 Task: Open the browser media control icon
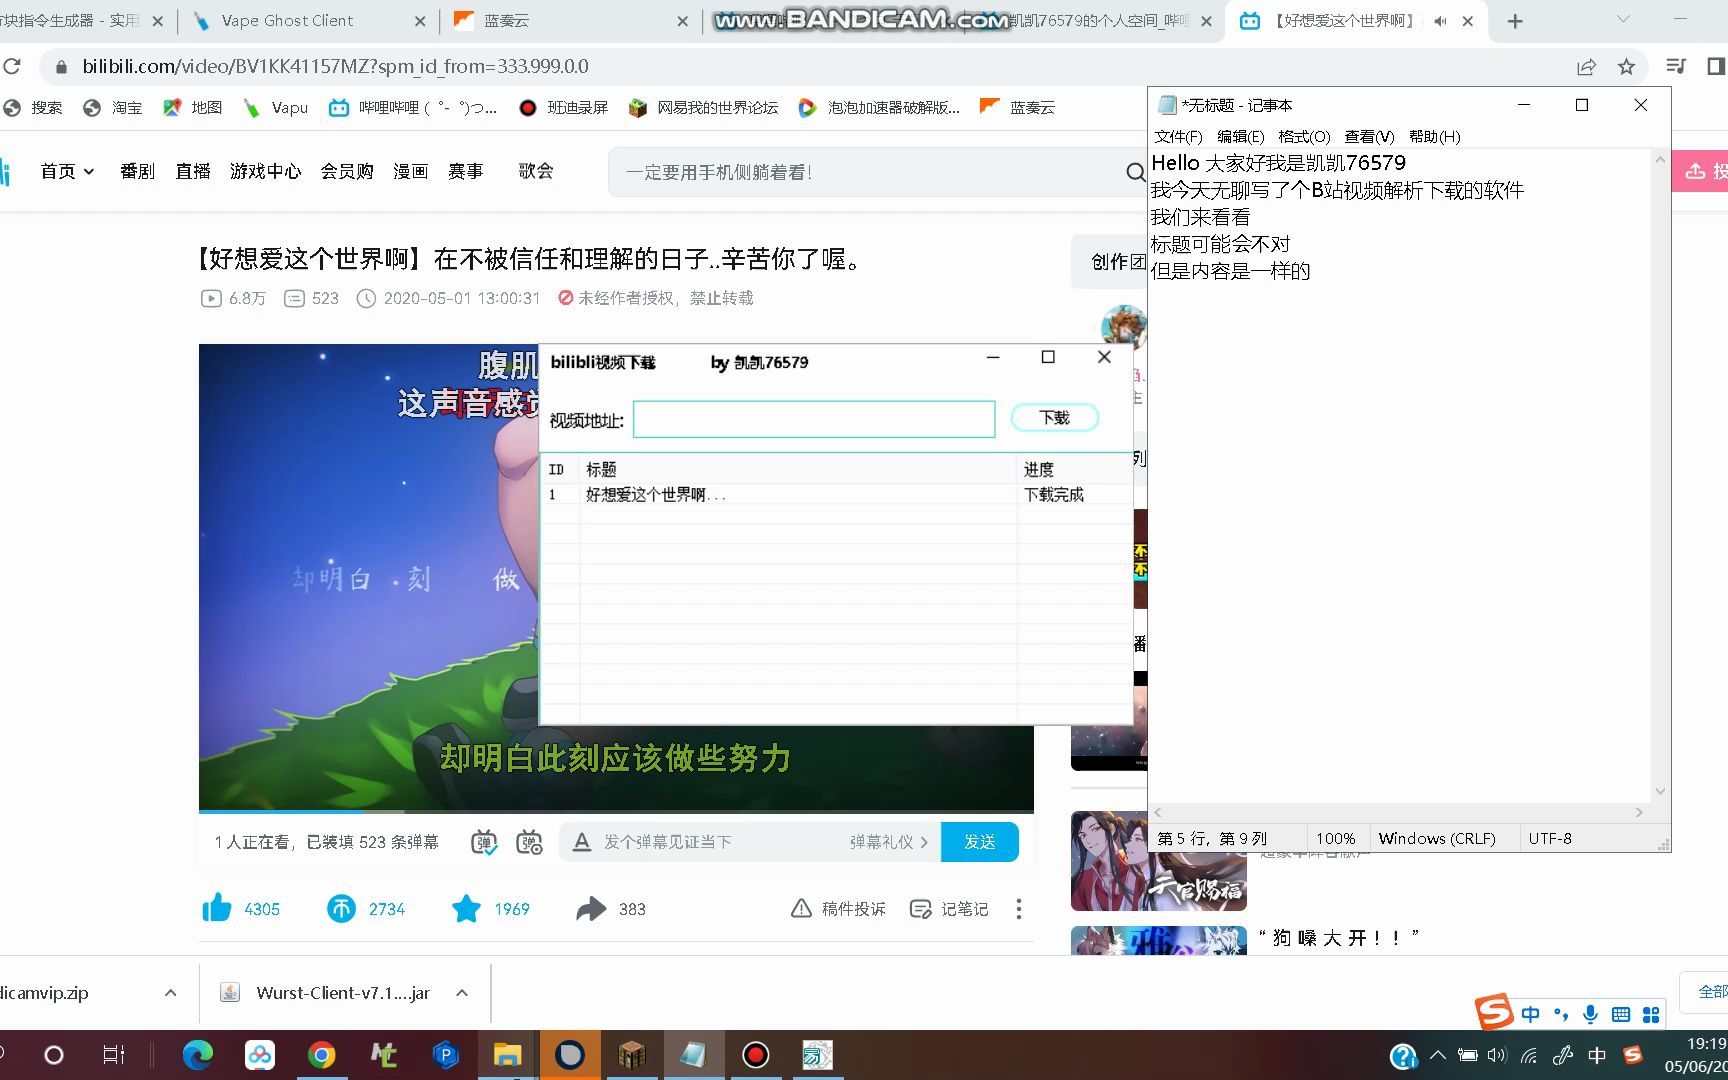pyautogui.click(x=1676, y=66)
